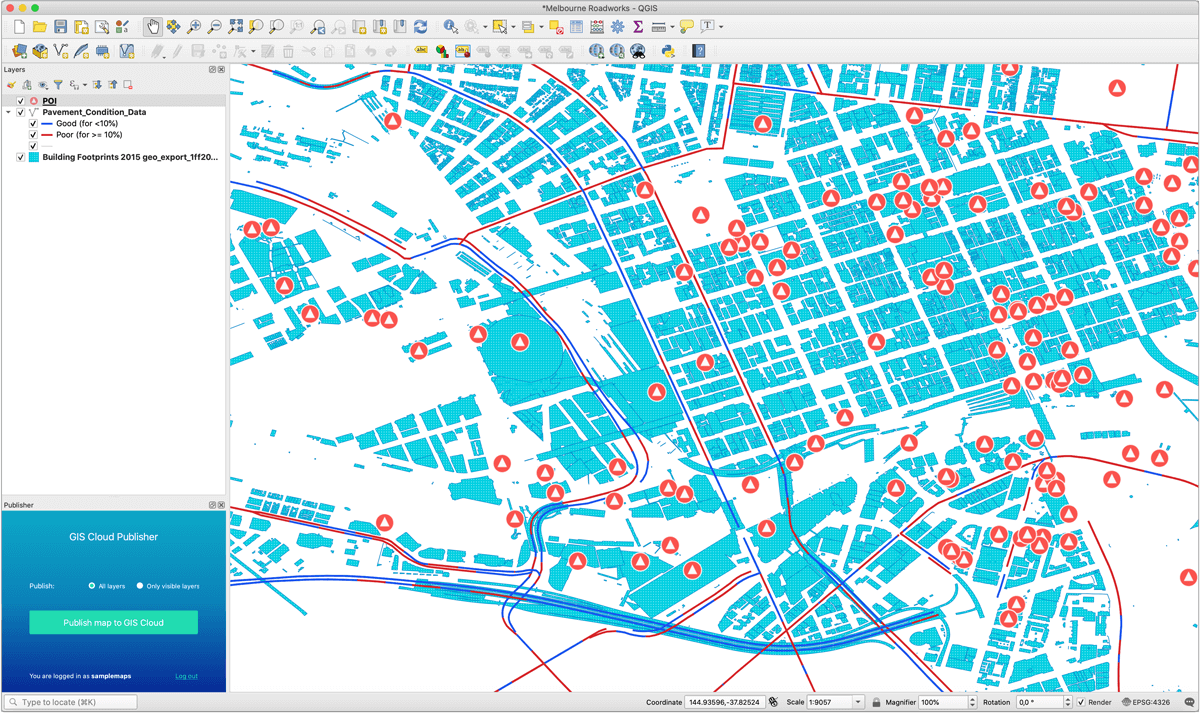Toggle Pavement_Condition_Data layer checkbox

click(x=21, y=113)
